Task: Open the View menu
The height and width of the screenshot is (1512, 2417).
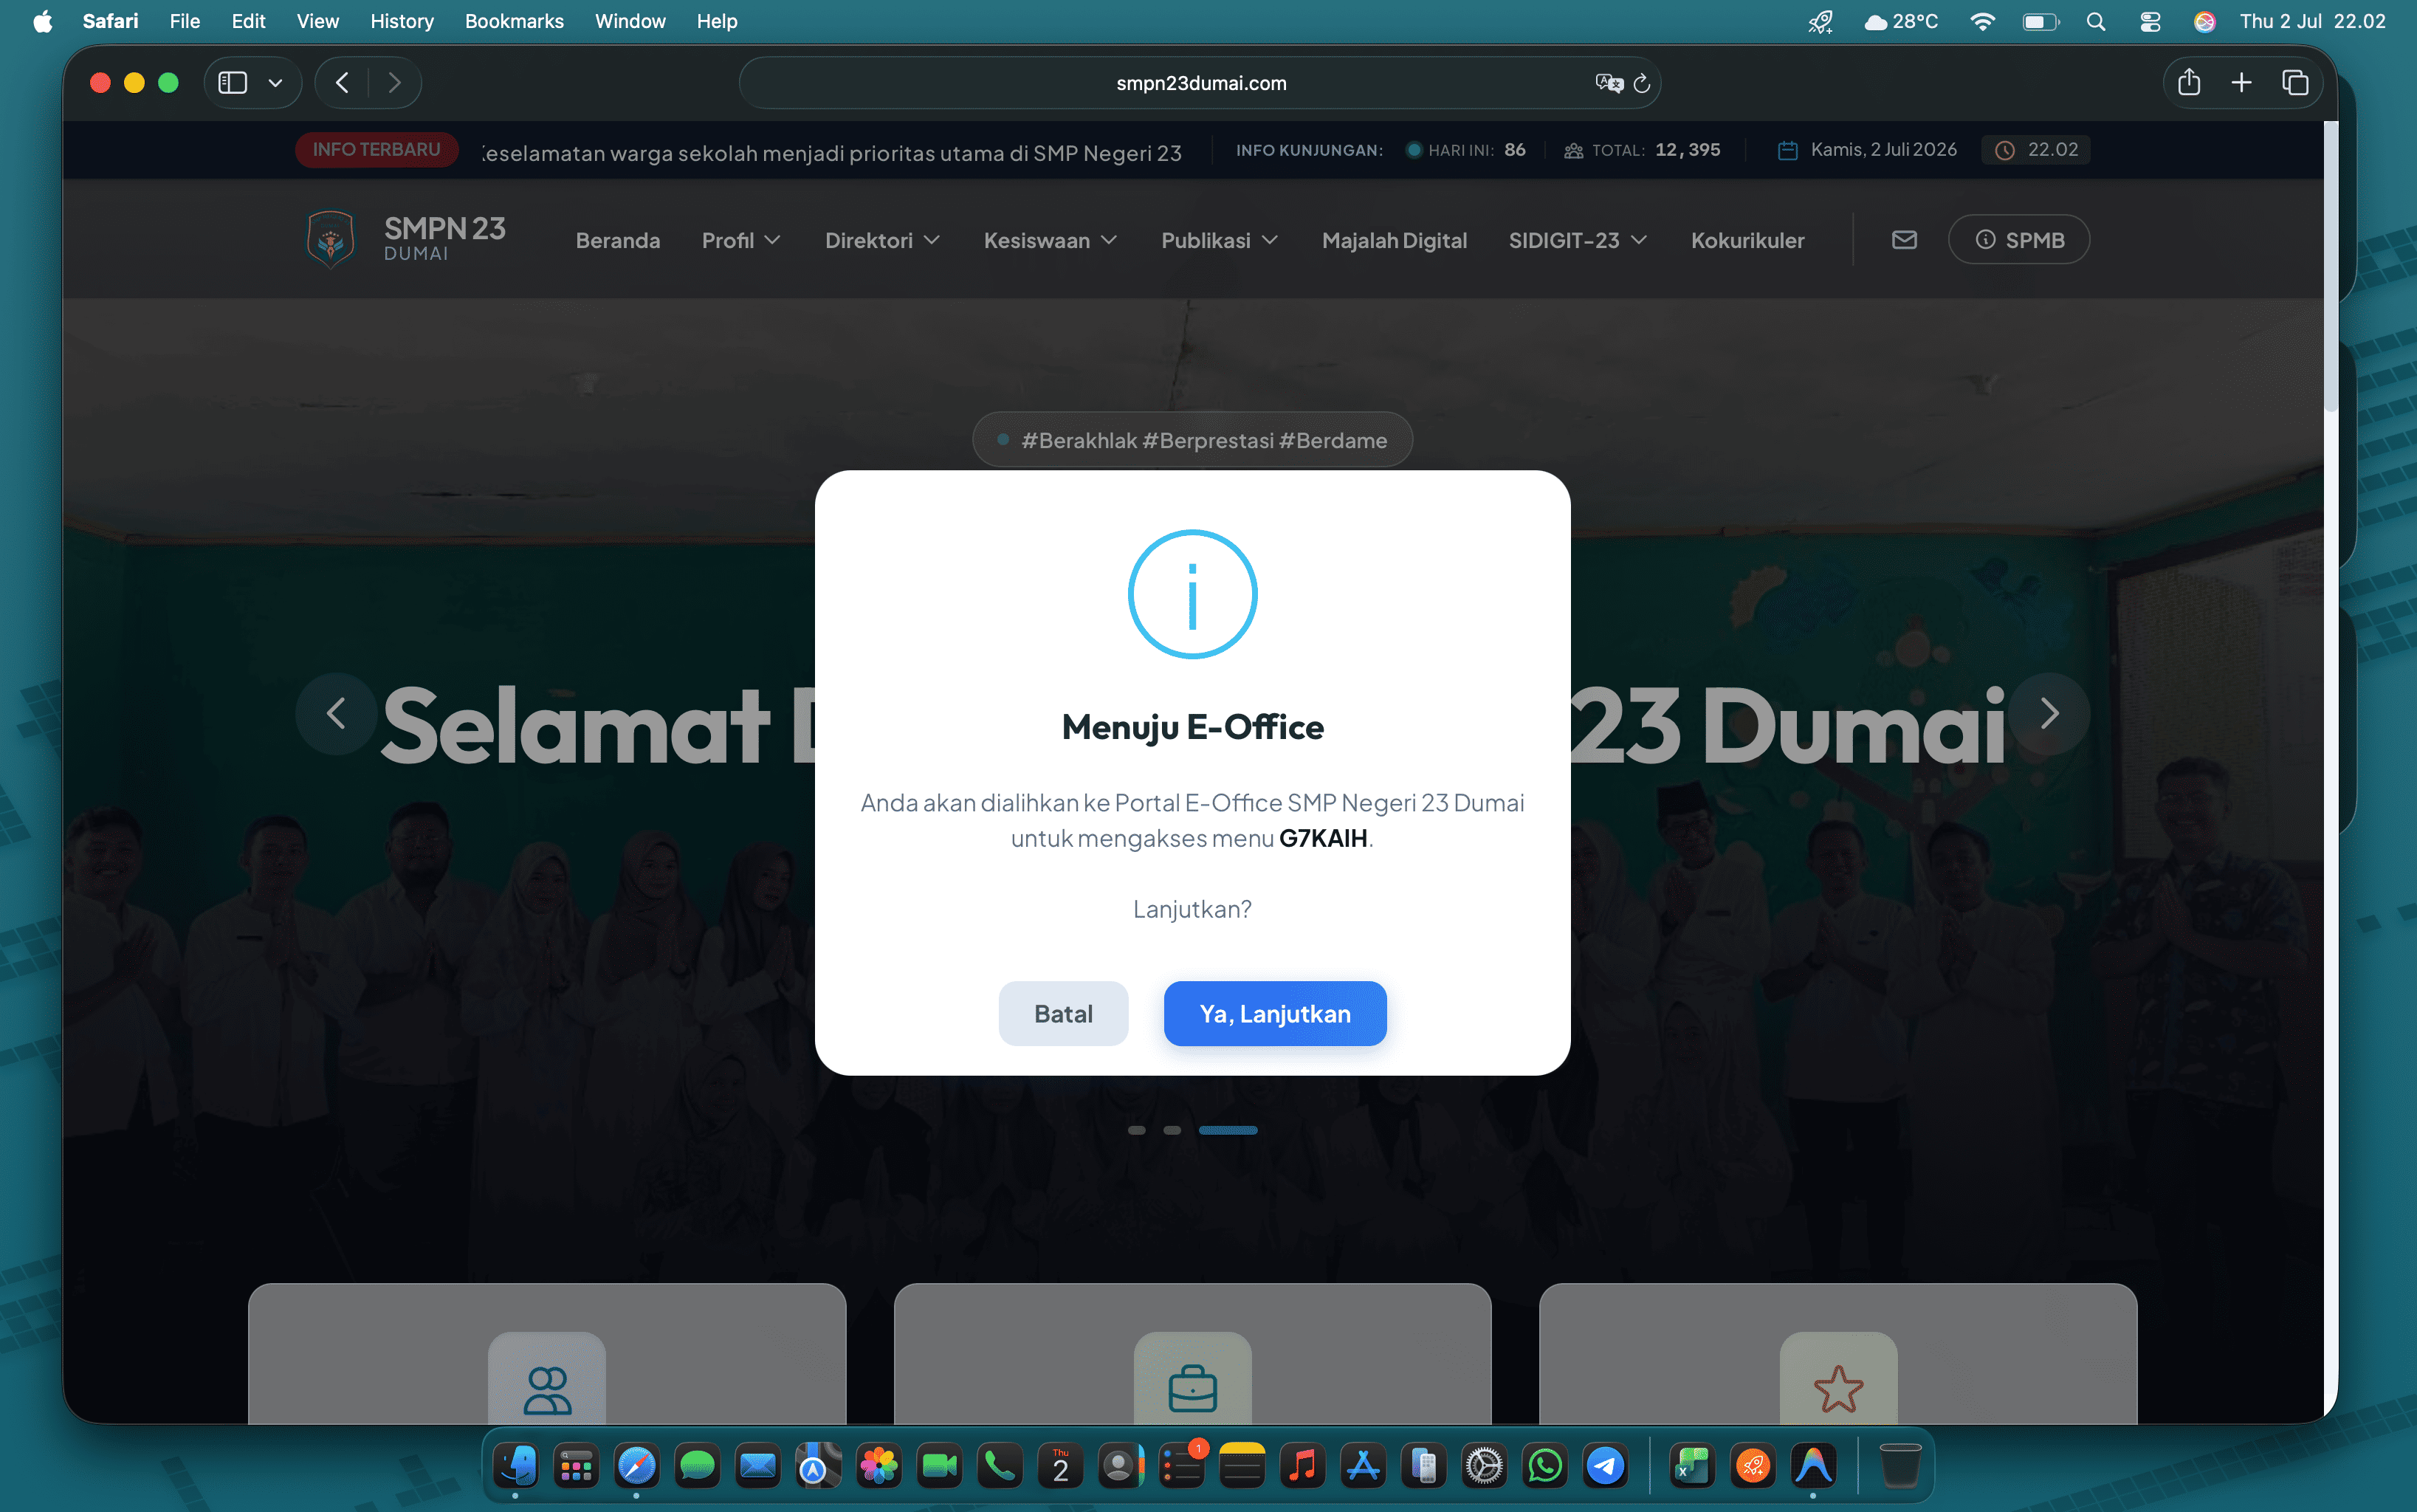Action: click(317, 21)
